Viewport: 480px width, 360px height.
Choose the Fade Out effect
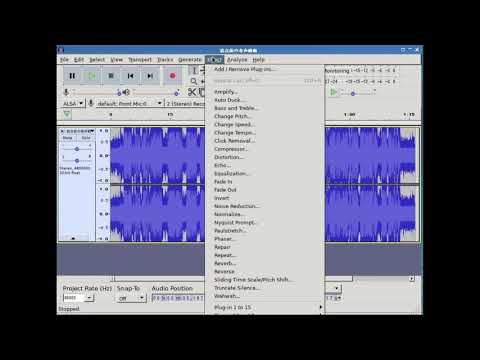point(265,190)
